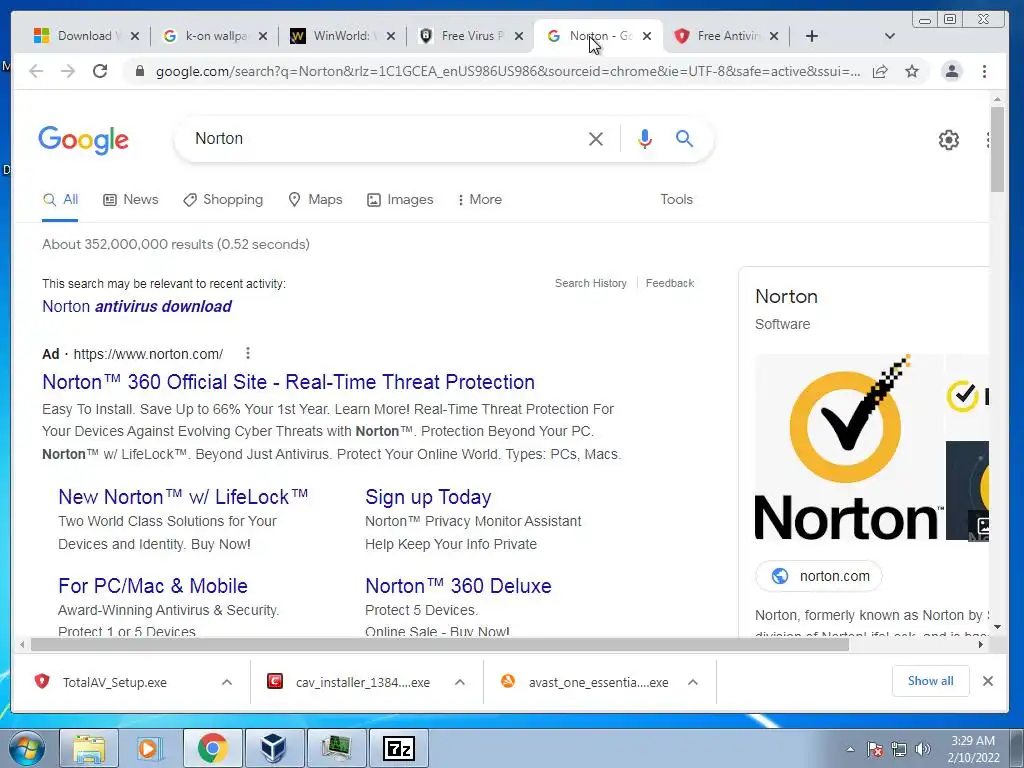Open Search History link
Viewport: 1024px width, 768px height.
pyautogui.click(x=590, y=283)
